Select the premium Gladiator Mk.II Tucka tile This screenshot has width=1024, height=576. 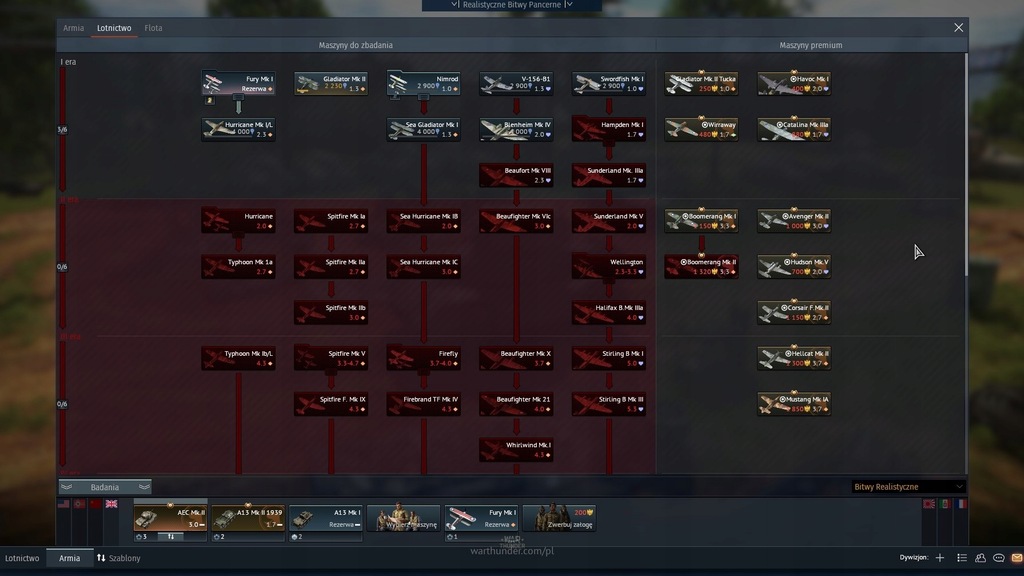click(x=701, y=84)
